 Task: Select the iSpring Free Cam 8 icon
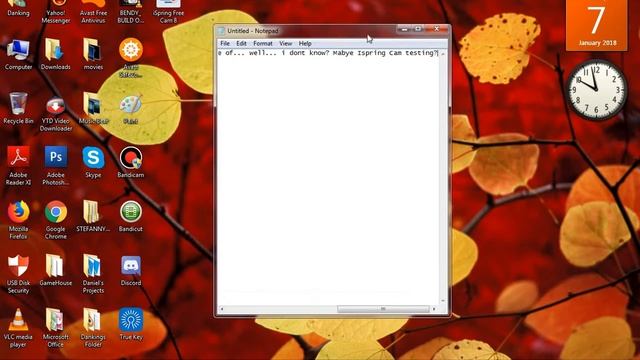(168, 11)
